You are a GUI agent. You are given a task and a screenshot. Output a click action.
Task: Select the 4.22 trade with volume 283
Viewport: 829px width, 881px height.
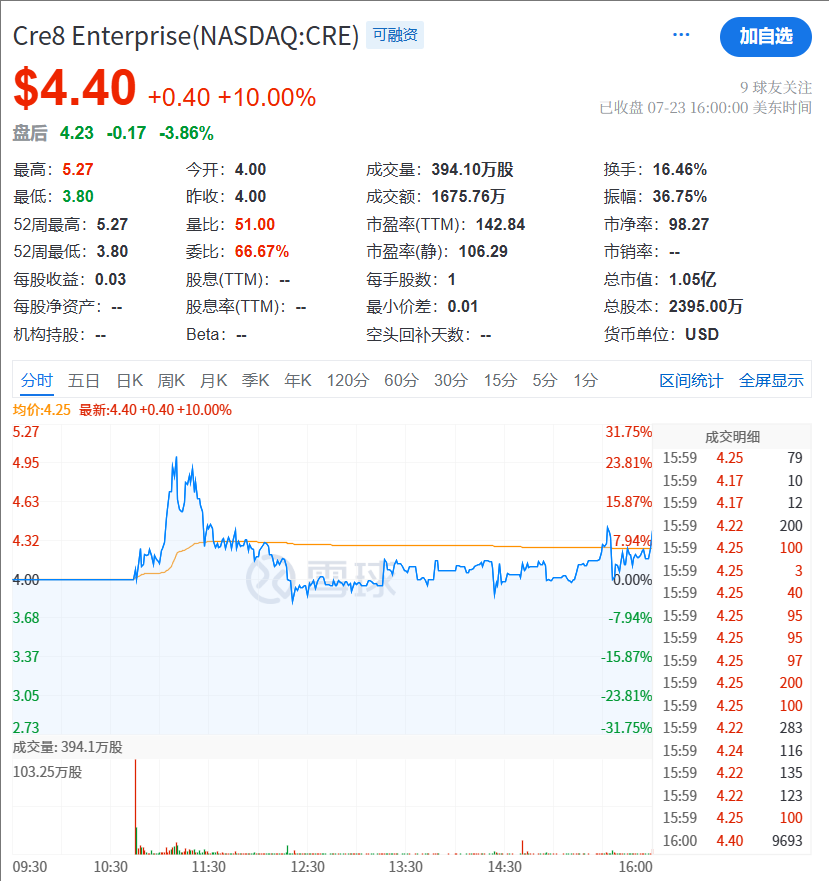point(732,728)
